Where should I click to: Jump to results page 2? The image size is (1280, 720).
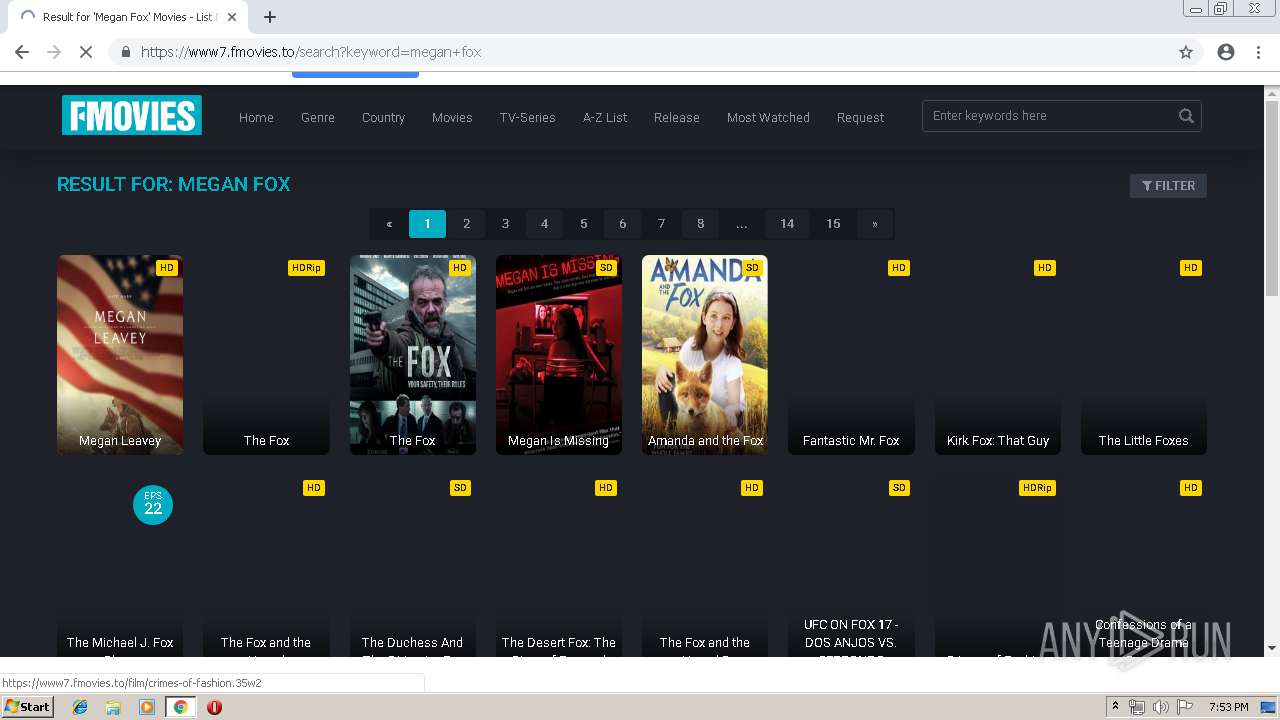tap(466, 224)
